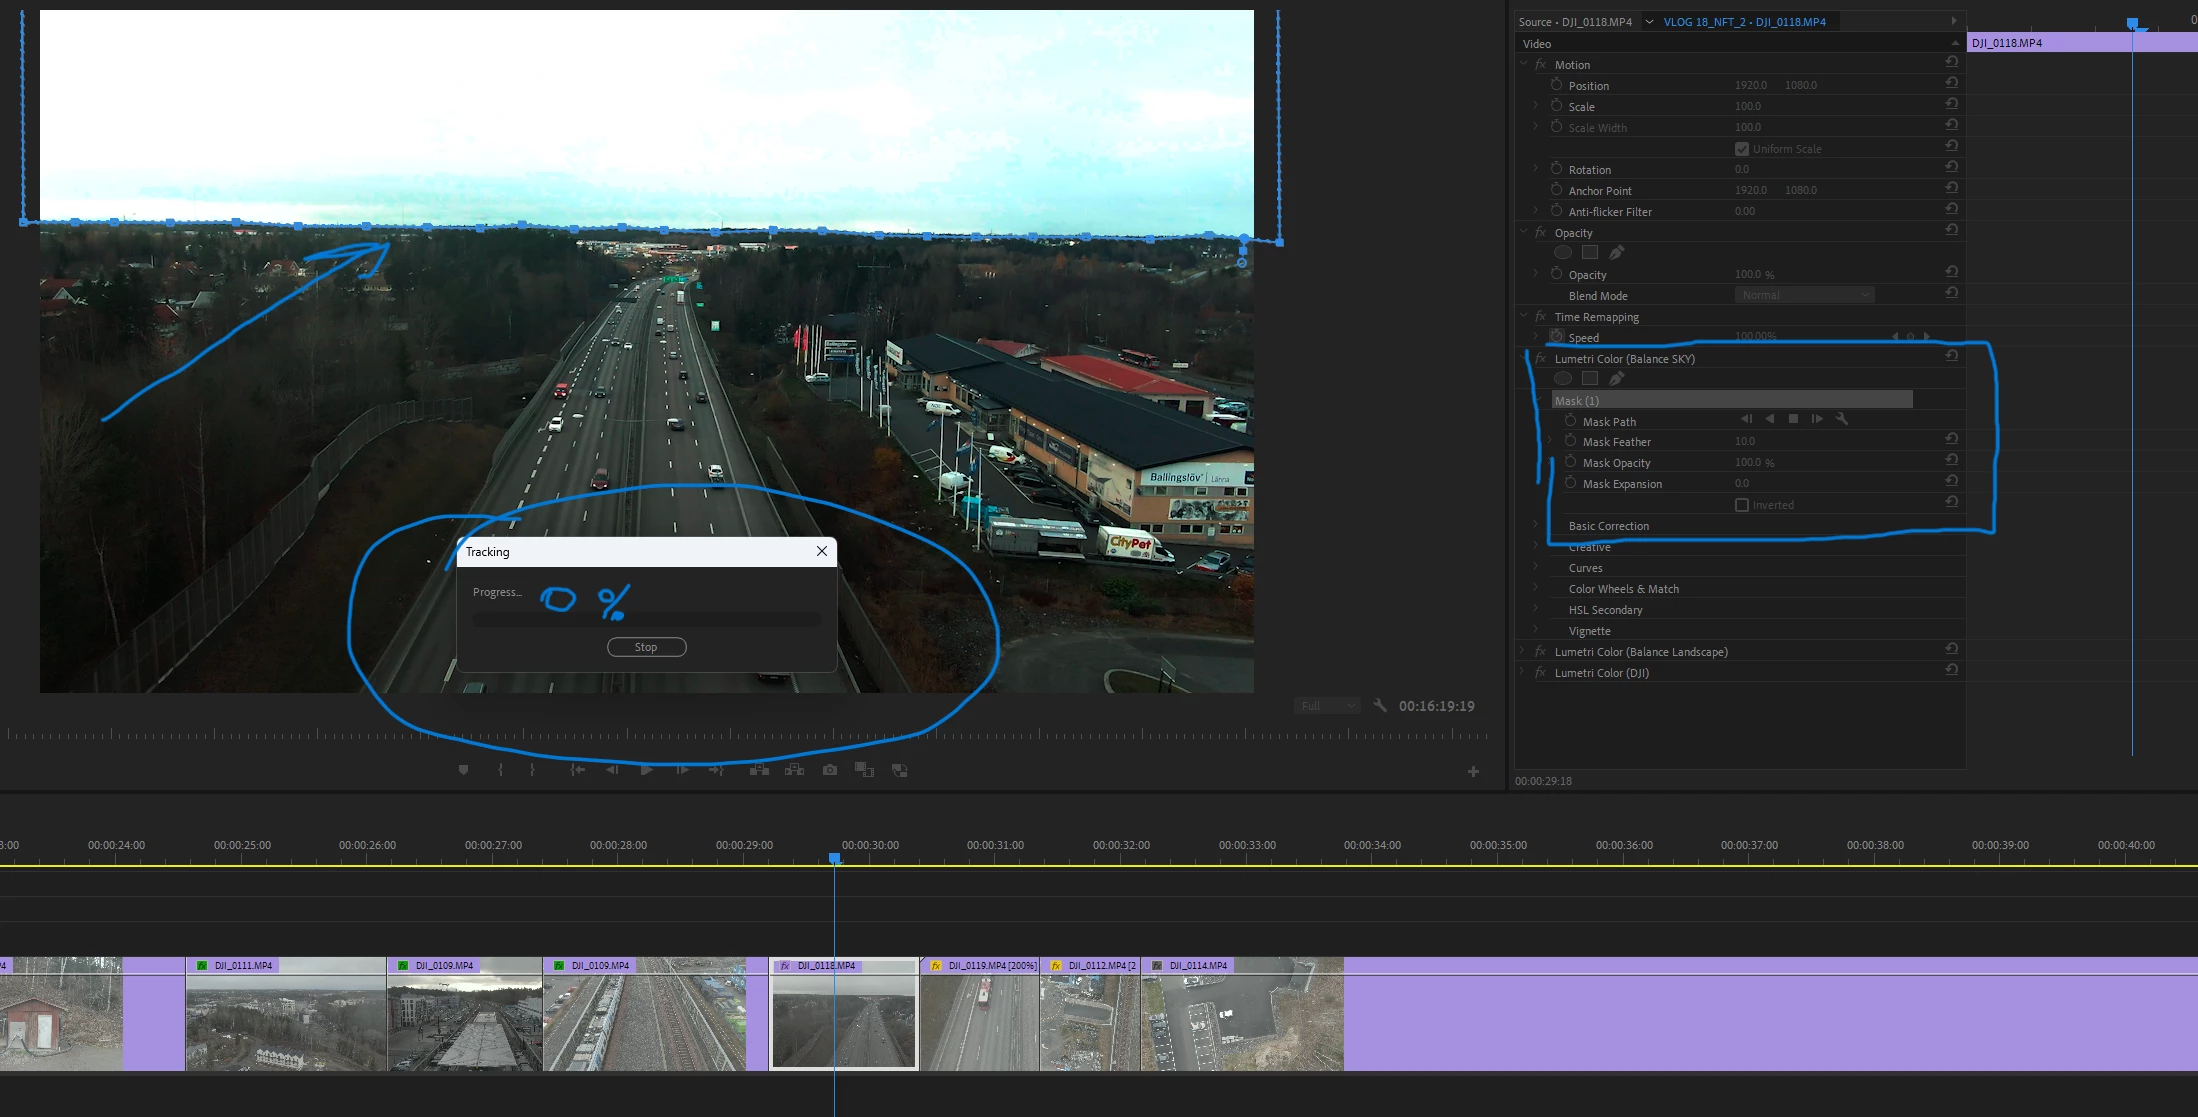Switch to Source DJI_0118.MP4 tab
Viewport: 2198px width, 1117px height.
[x=1574, y=21]
